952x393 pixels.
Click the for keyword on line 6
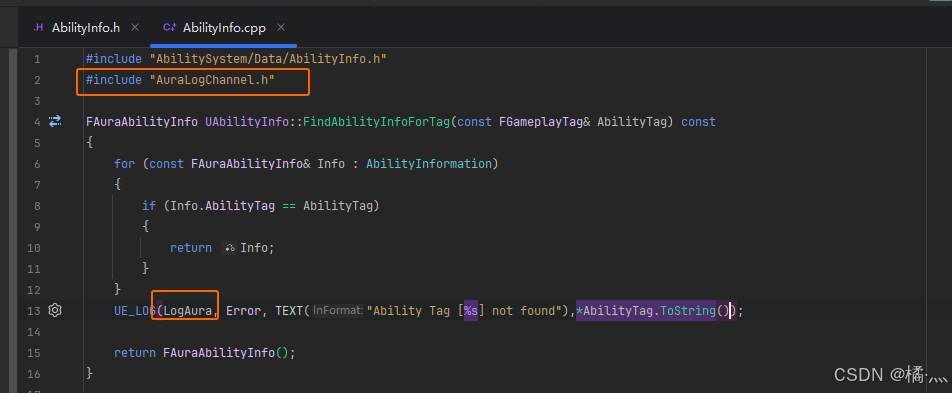point(124,164)
